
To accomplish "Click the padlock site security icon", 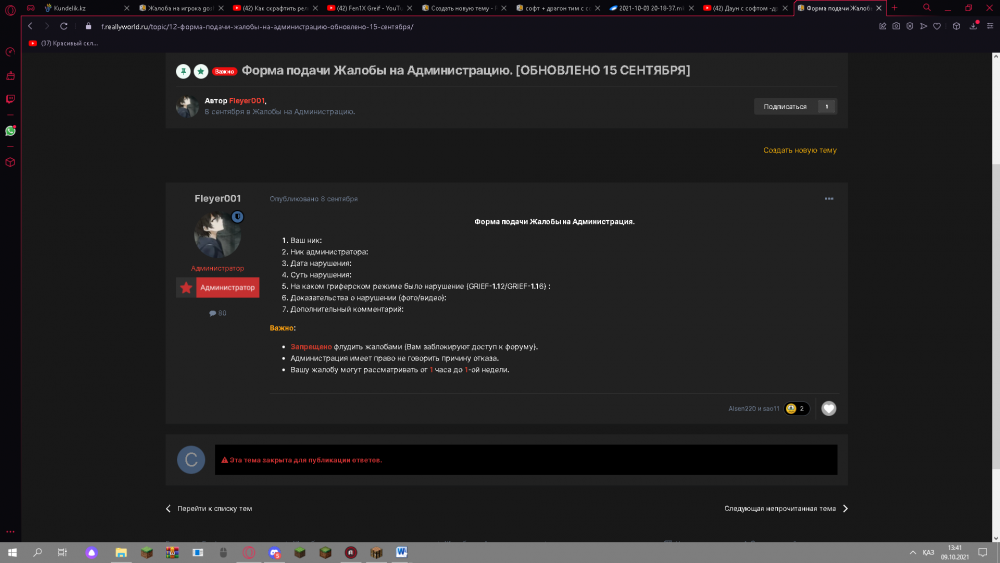I will pos(88,26).
